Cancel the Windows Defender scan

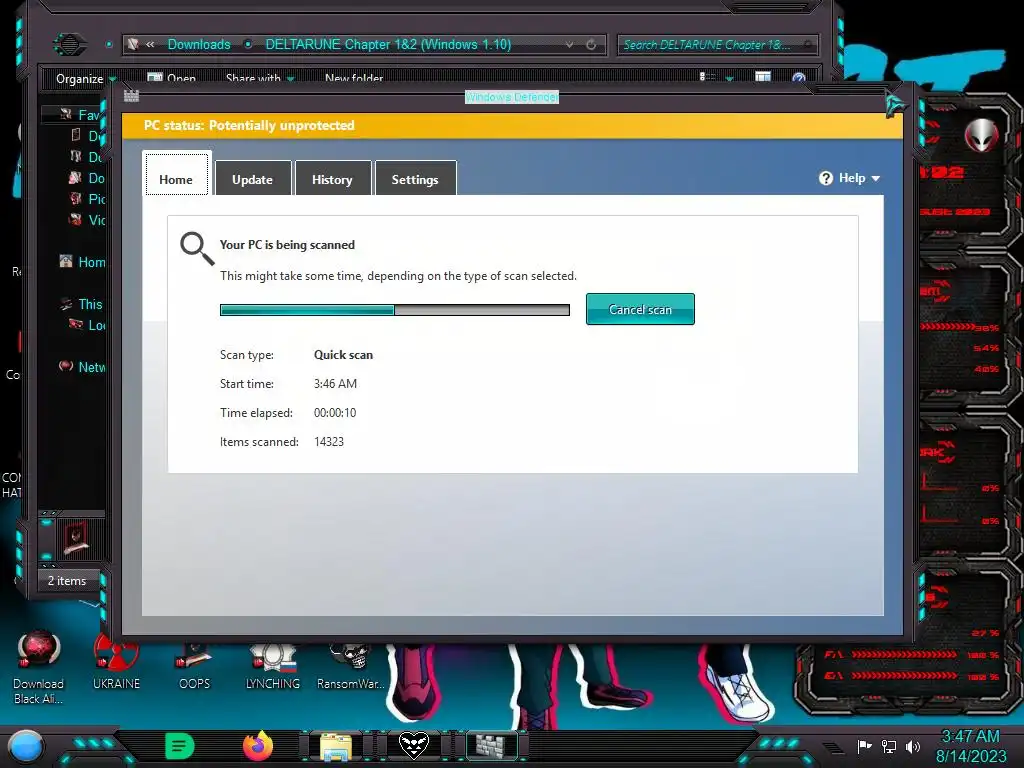coord(640,309)
